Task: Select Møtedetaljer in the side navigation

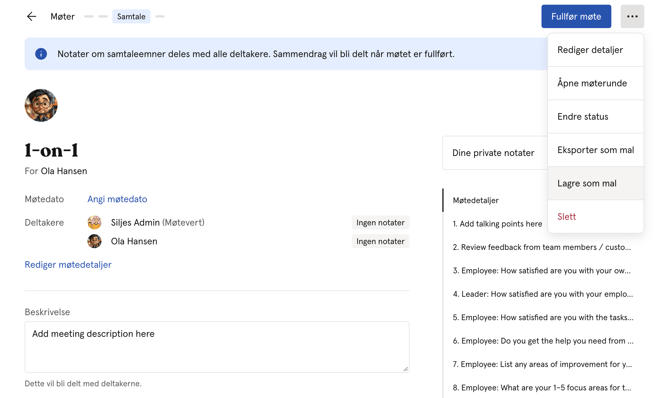Action: [476, 200]
